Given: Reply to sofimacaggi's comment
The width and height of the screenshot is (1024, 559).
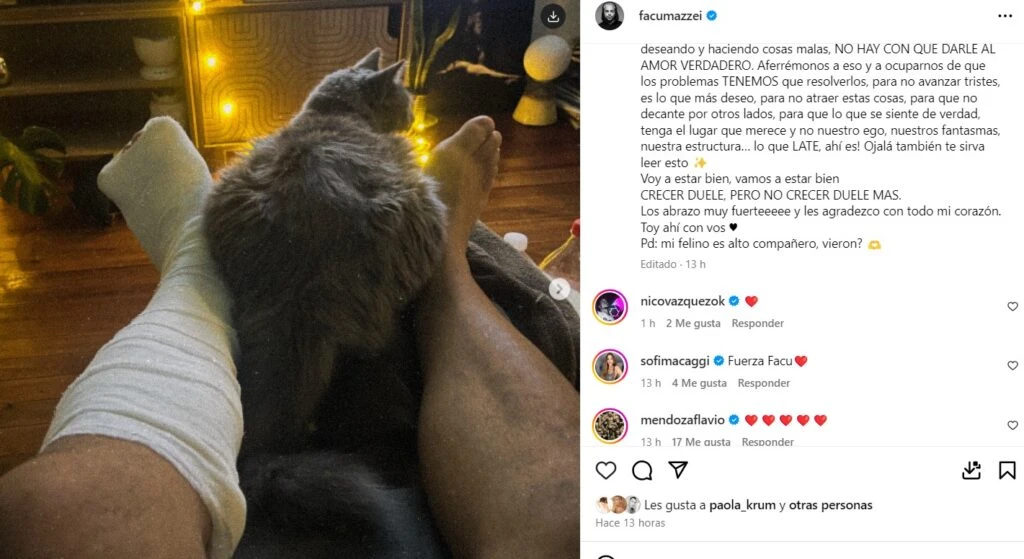Looking at the screenshot, I should [x=763, y=383].
